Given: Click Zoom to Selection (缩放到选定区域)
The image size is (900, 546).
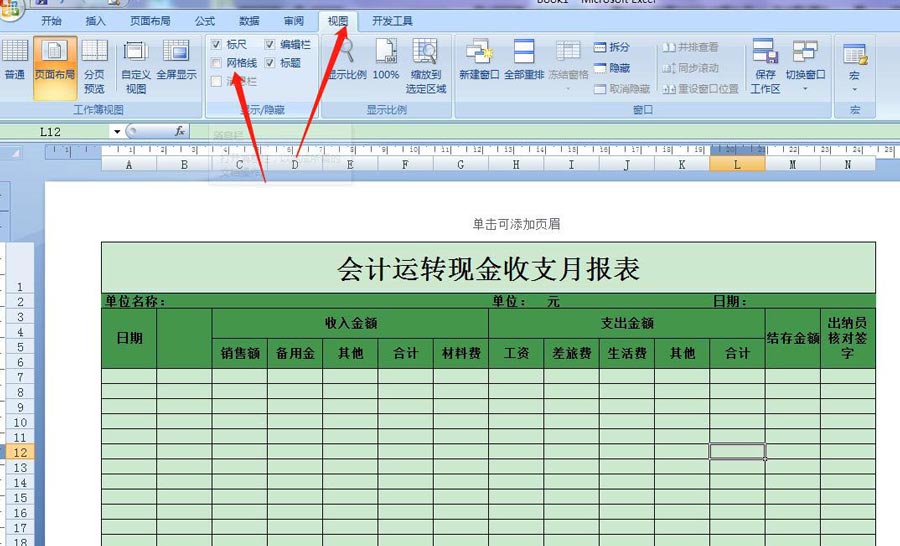Looking at the screenshot, I should 425,66.
